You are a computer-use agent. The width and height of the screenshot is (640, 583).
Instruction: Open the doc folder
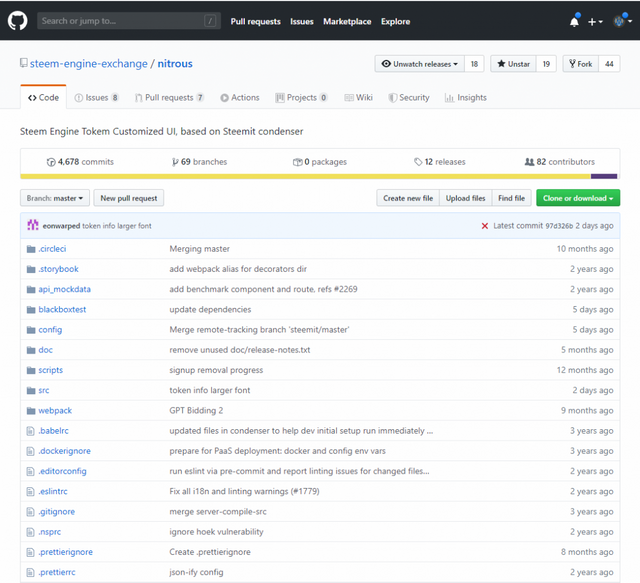click(45, 350)
